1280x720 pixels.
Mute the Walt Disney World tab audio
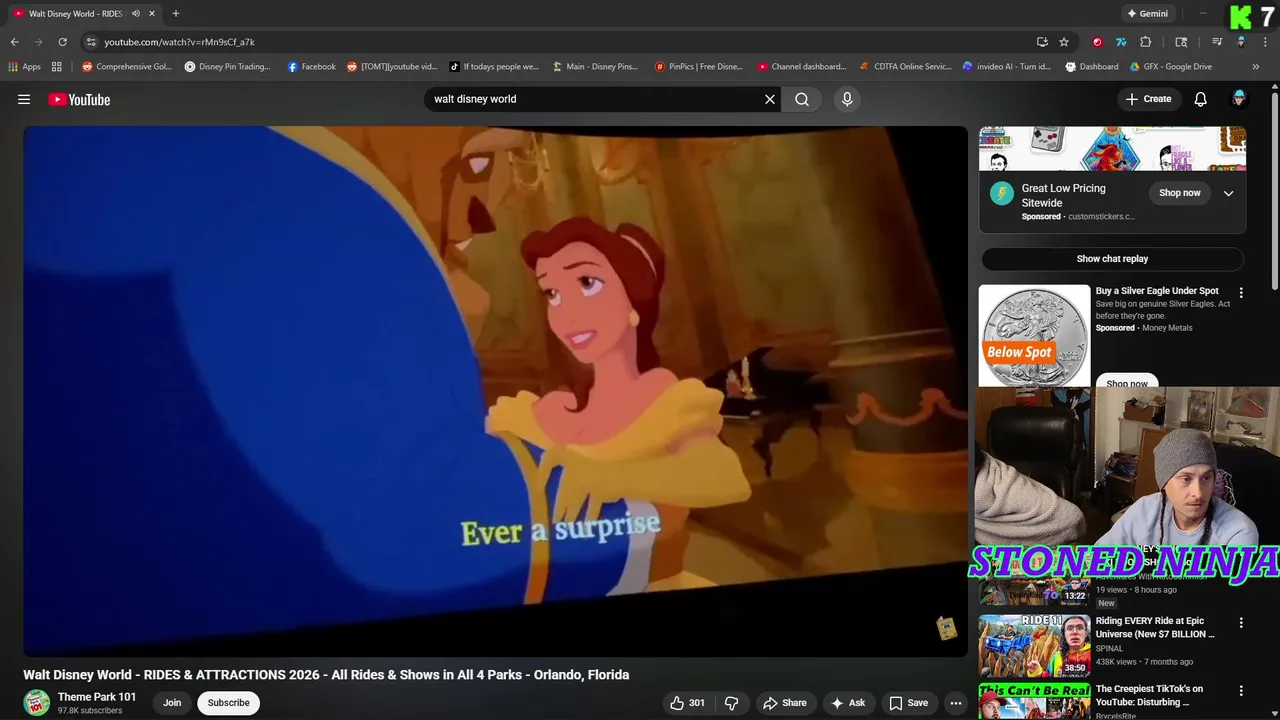click(x=136, y=14)
